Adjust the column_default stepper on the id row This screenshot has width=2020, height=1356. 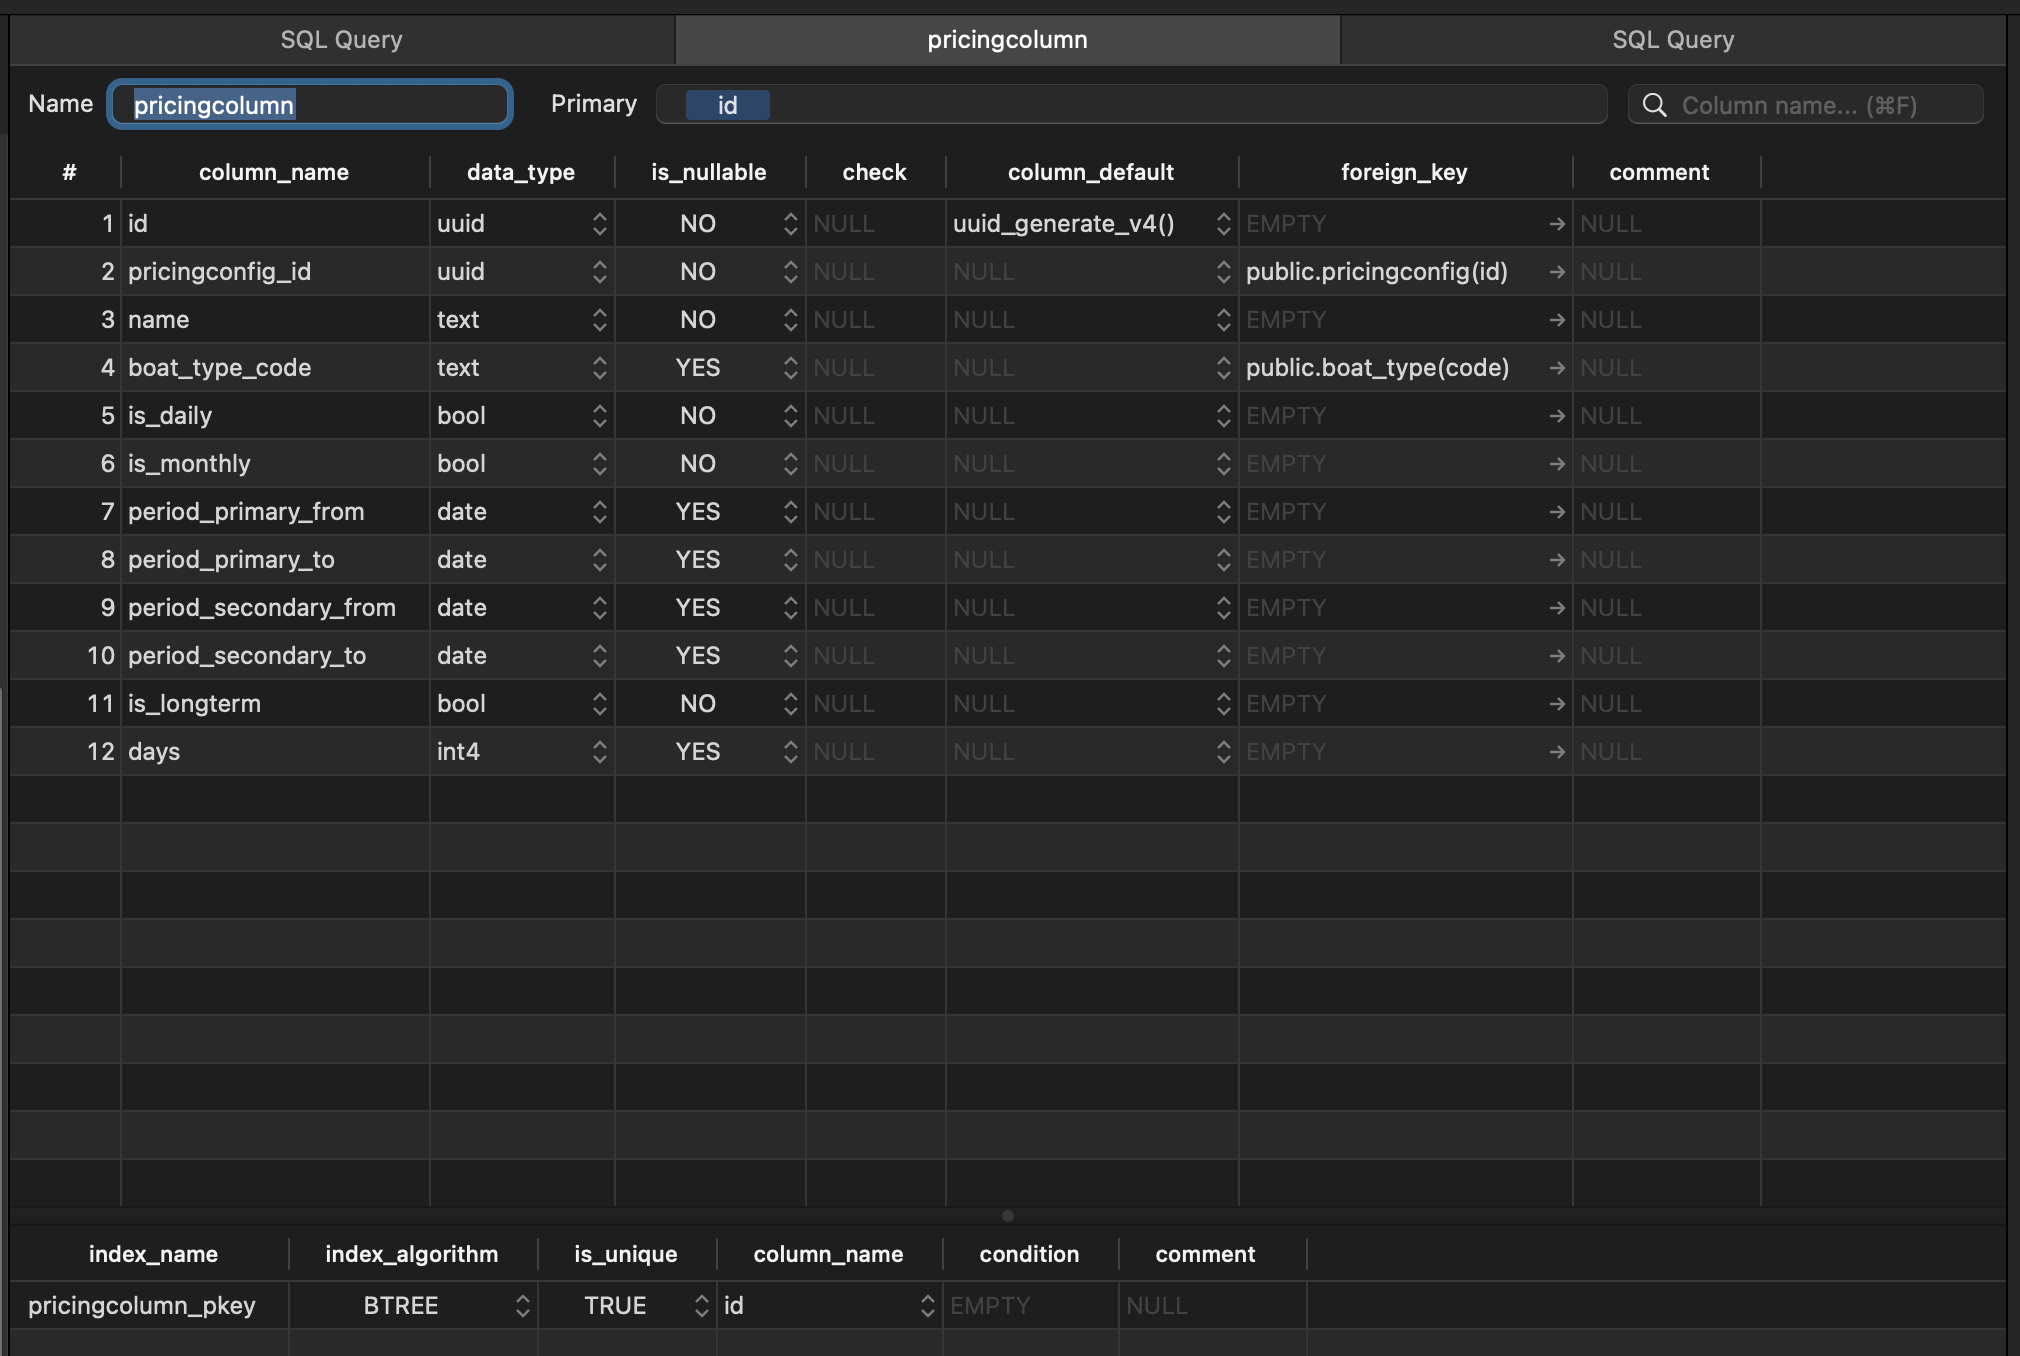1222,223
